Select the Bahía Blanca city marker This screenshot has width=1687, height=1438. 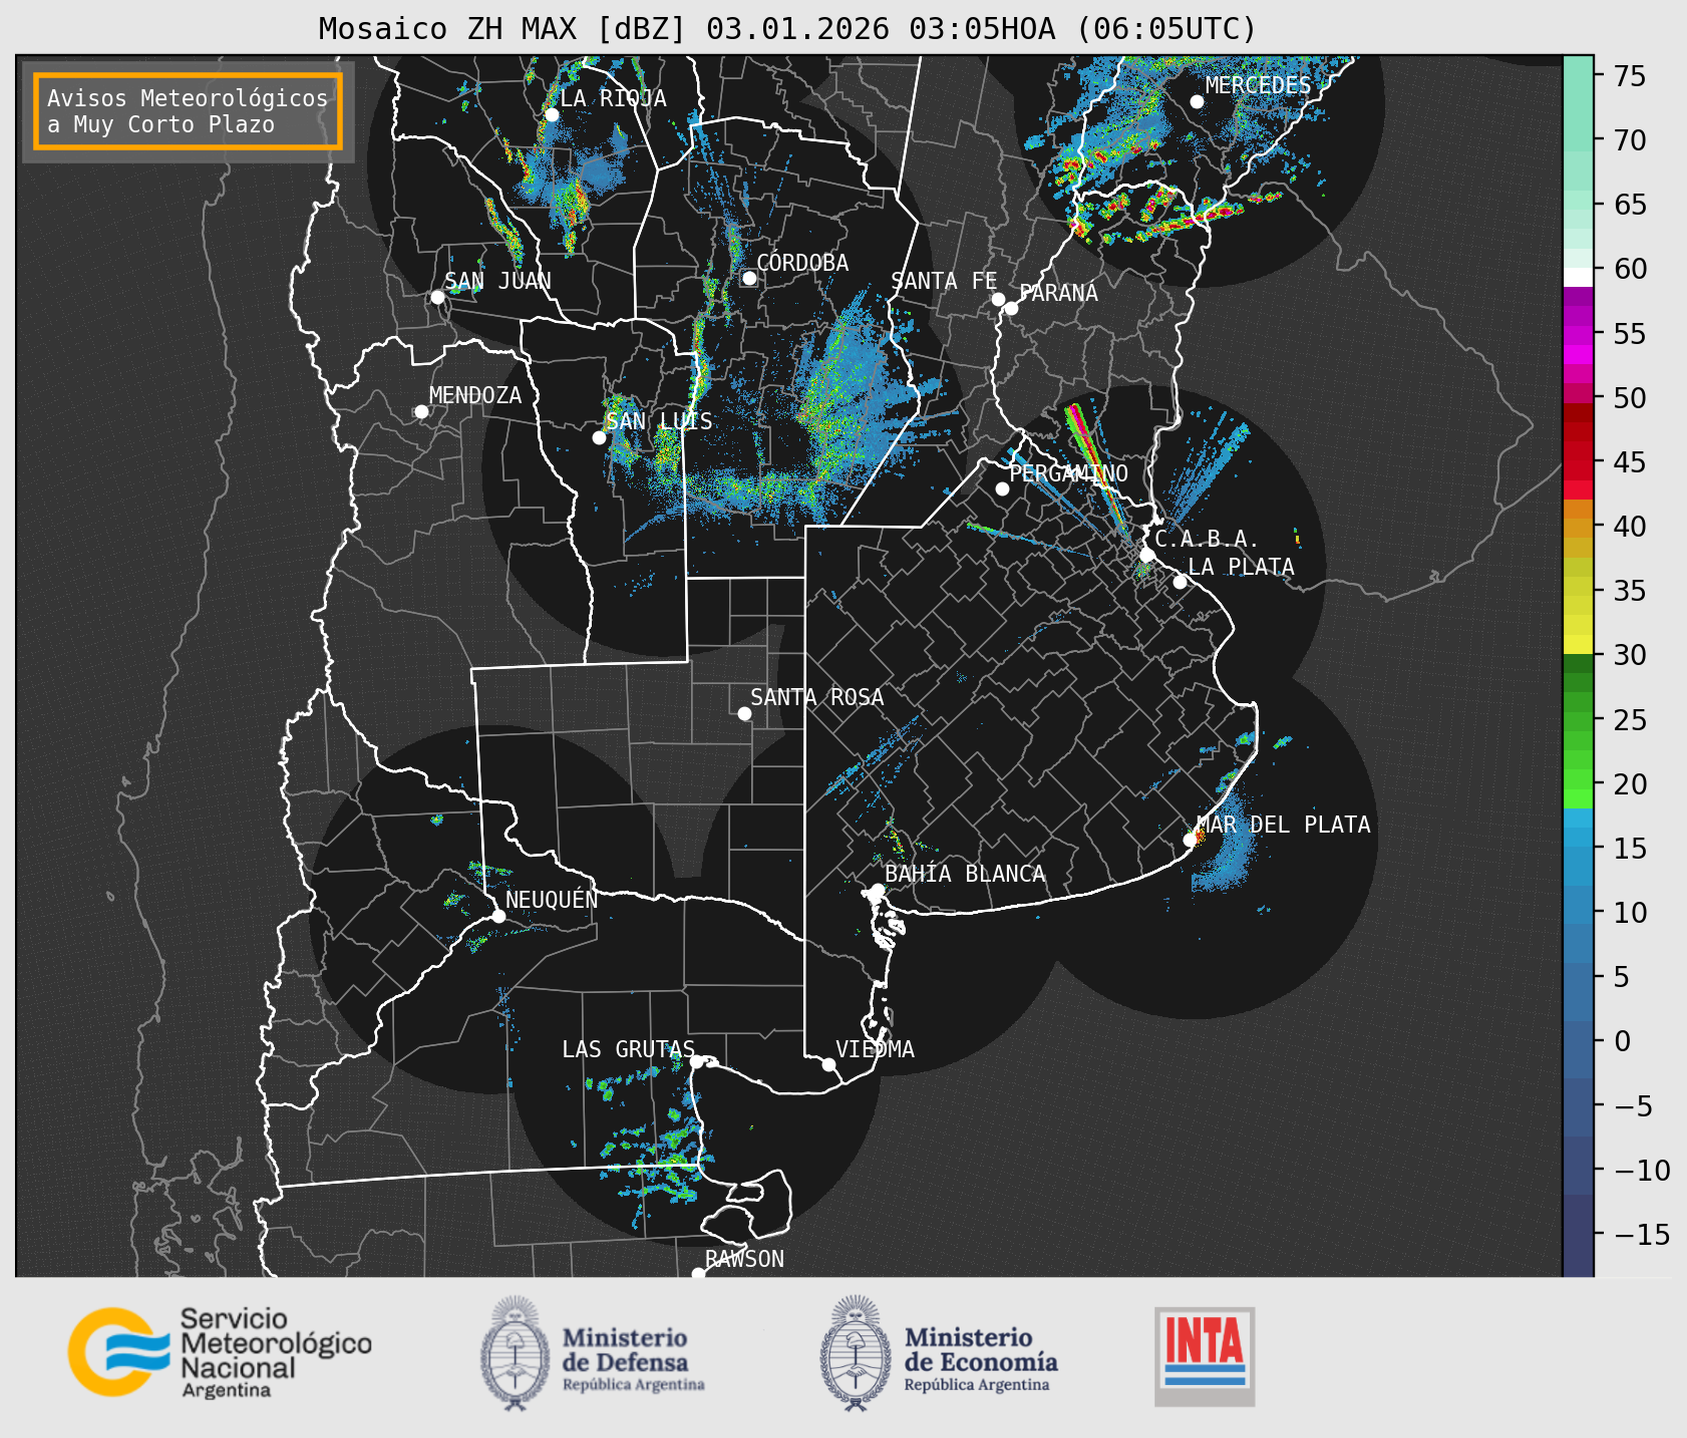pyautogui.click(x=877, y=890)
